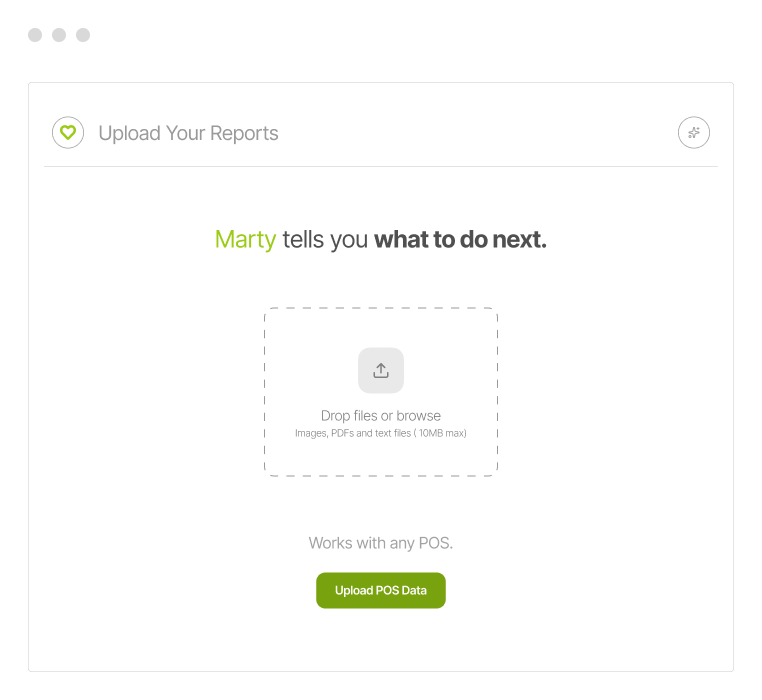Click the "tells you" headline words
Screen dimensions: 762x700
325,240
